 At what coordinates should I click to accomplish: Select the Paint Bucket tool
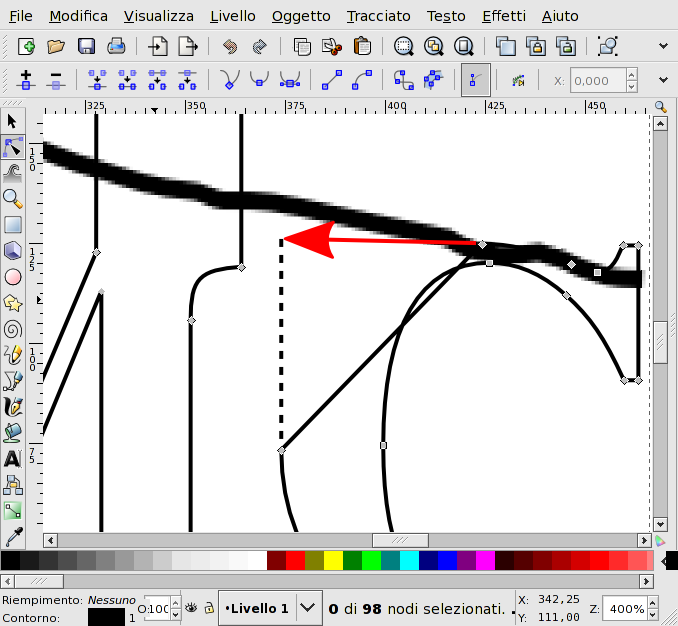point(13,433)
